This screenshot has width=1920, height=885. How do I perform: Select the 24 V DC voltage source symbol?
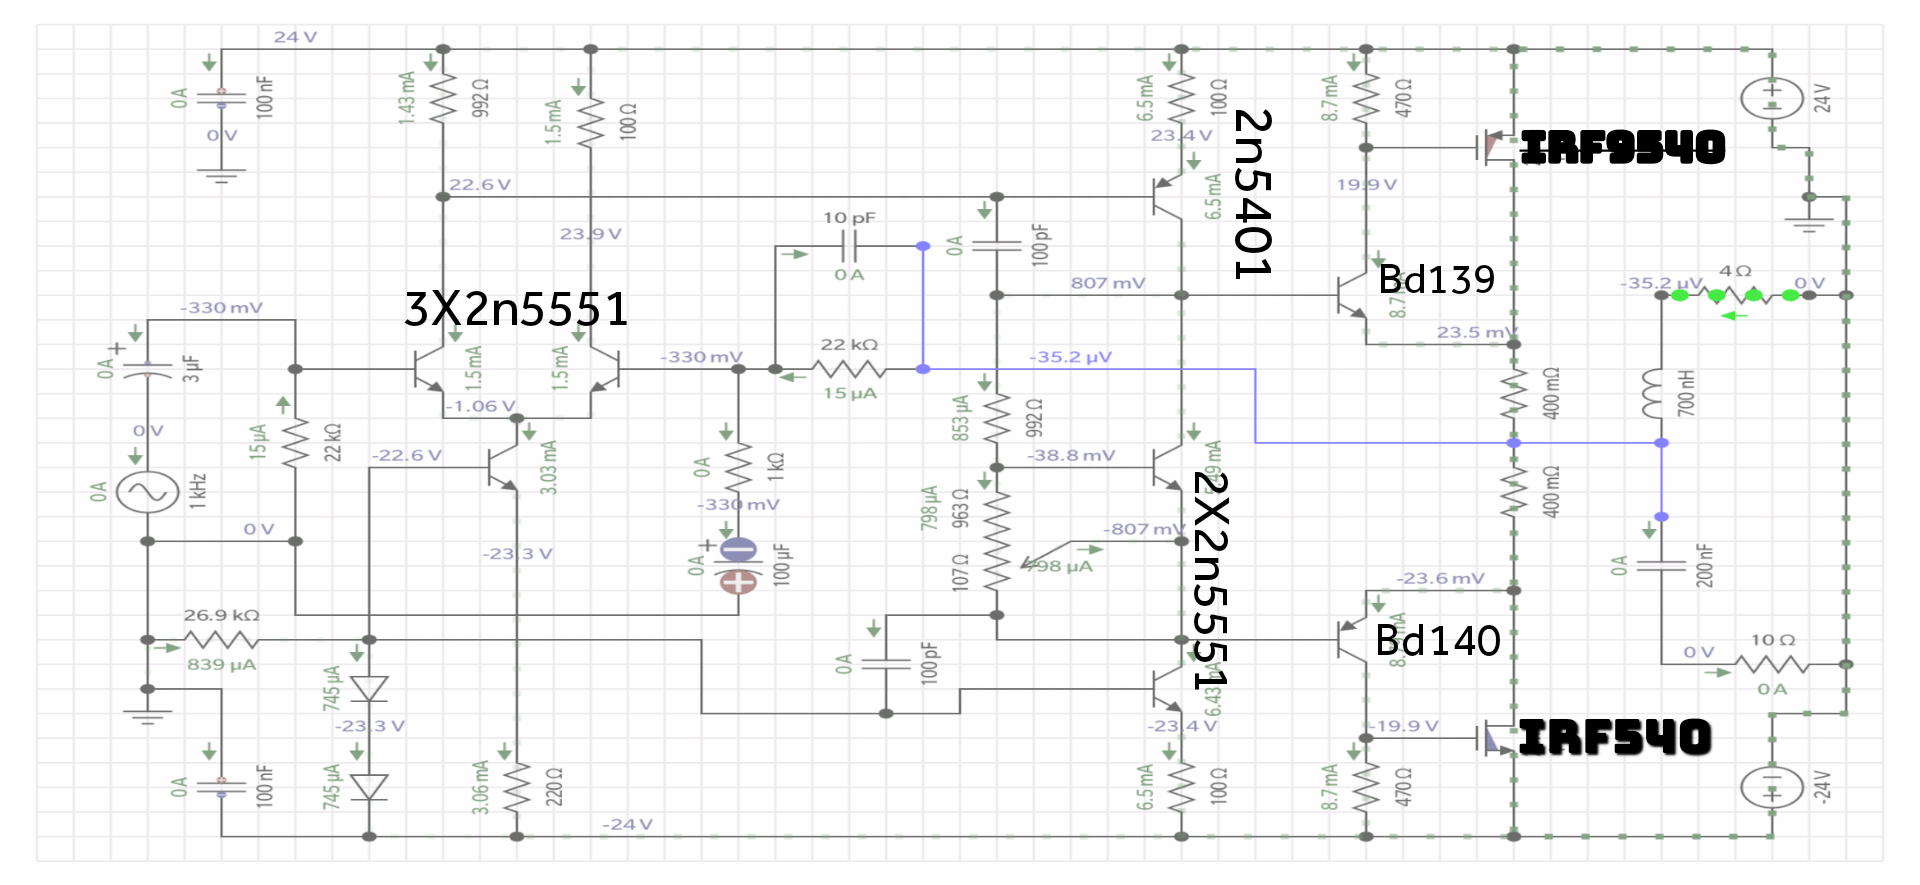[1771, 98]
